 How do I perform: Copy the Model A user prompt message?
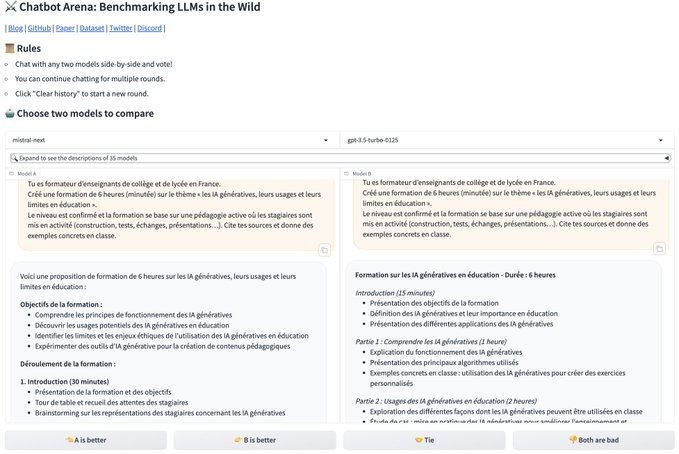point(324,250)
